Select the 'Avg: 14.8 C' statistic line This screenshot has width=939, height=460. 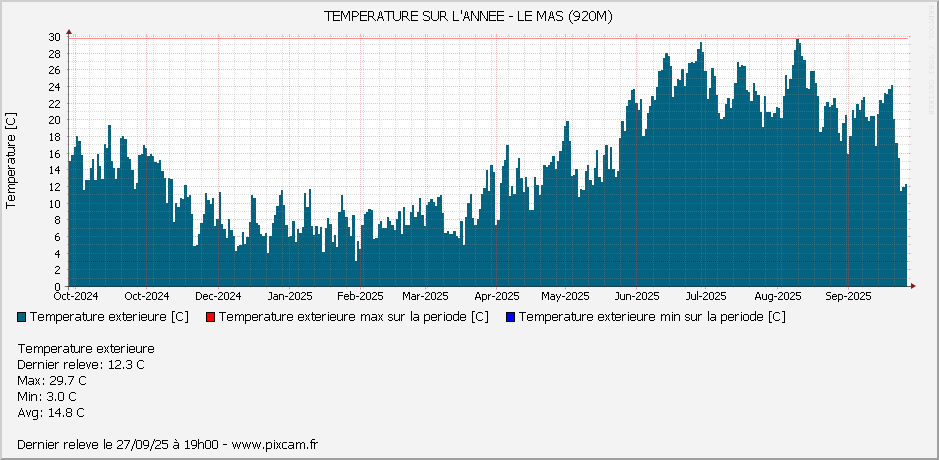click(x=51, y=412)
